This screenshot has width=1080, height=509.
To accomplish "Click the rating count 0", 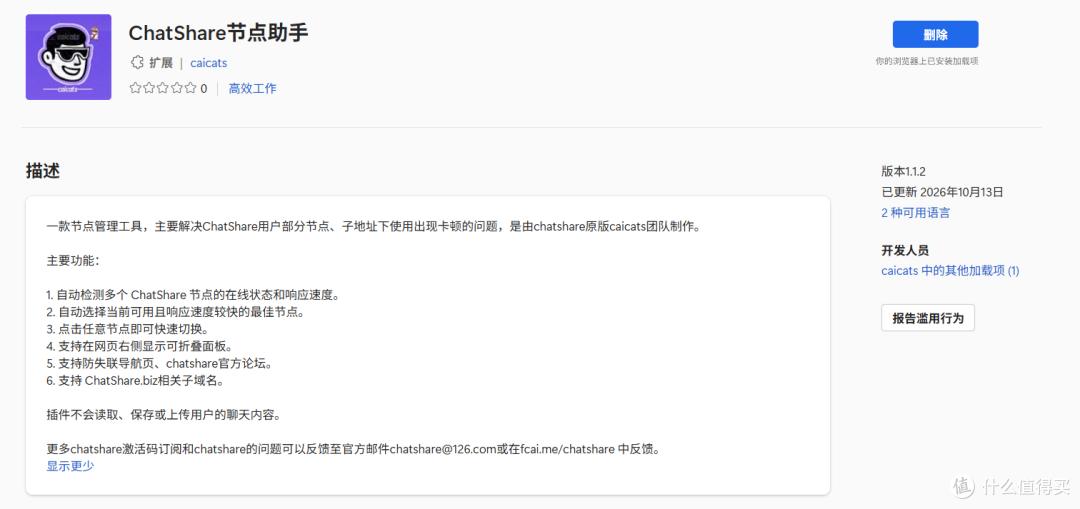I will (203, 89).
